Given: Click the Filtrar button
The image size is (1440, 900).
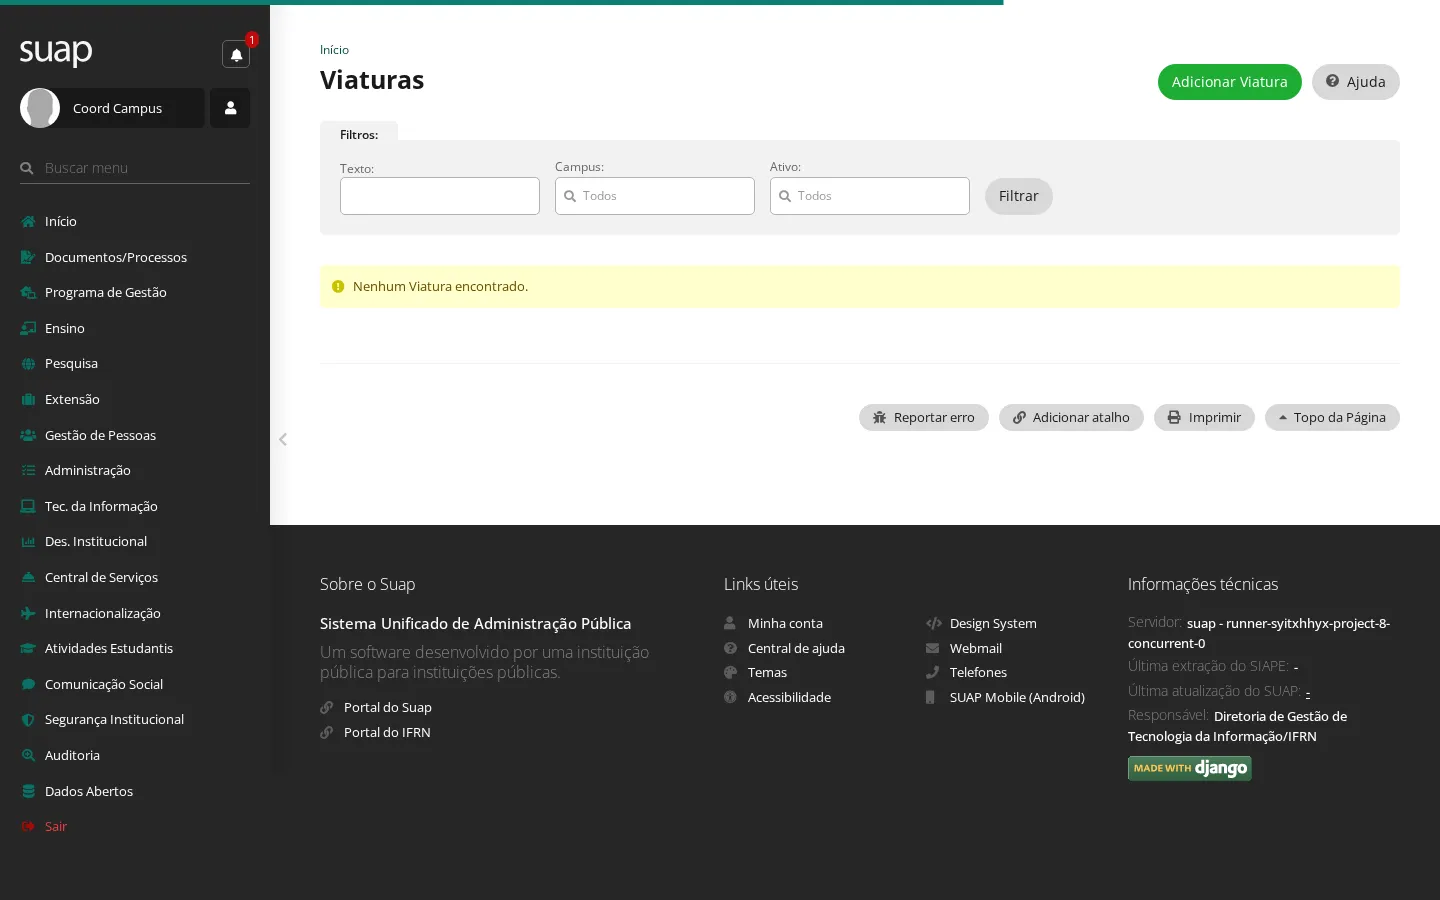Looking at the screenshot, I should tap(1018, 196).
